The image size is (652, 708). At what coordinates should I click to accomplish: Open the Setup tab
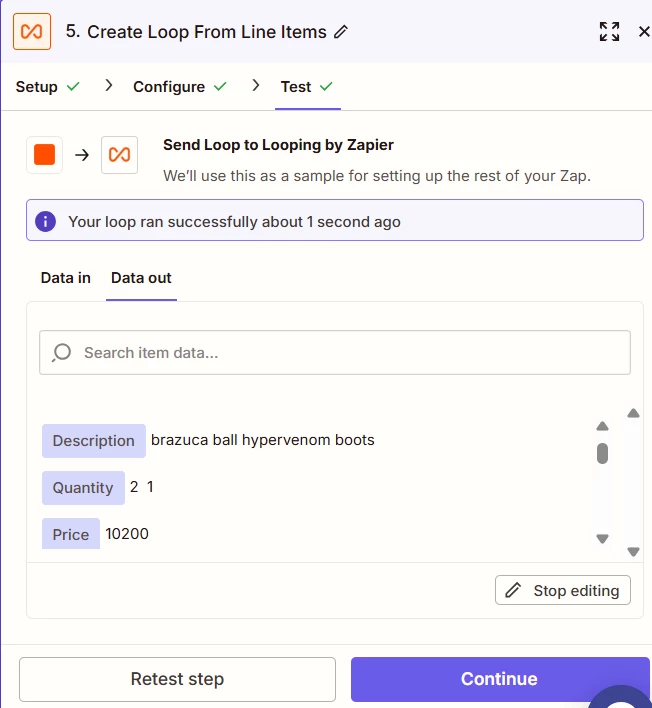tap(47, 87)
